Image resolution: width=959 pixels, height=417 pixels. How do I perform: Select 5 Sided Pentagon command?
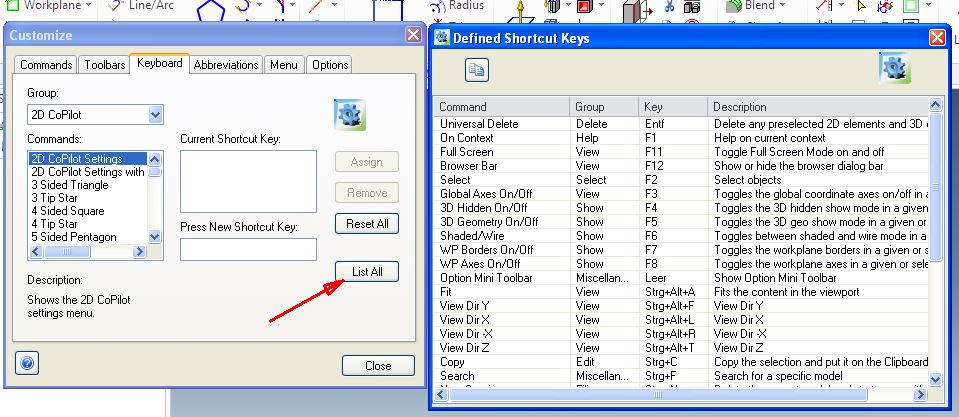coord(88,237)
